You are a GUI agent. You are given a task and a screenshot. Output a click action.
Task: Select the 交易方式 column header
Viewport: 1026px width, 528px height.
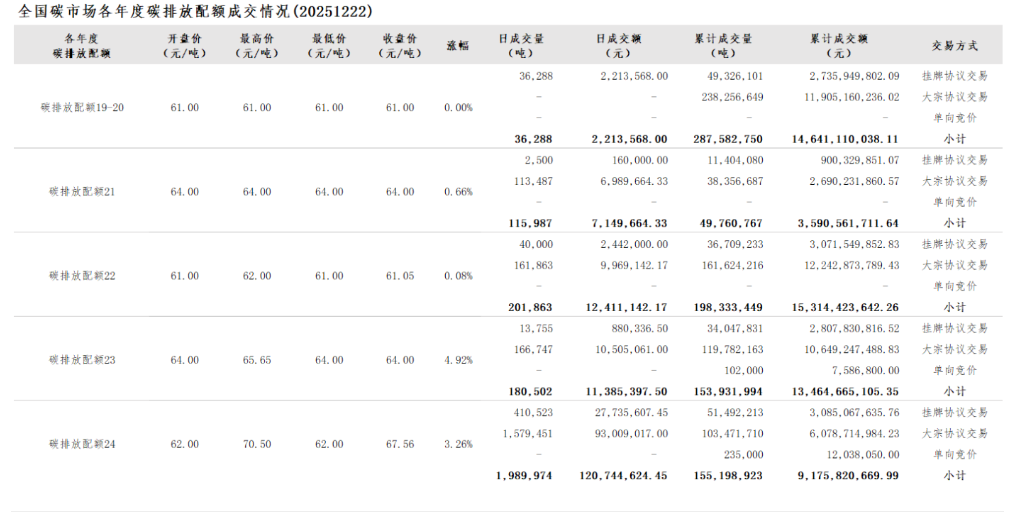(954, 46)
